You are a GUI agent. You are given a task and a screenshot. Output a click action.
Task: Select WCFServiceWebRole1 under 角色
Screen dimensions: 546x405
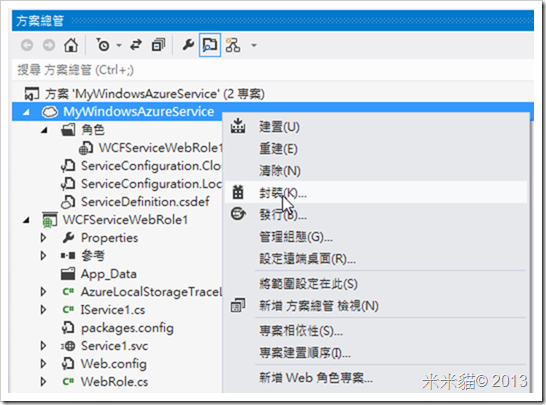click(161, 148)
